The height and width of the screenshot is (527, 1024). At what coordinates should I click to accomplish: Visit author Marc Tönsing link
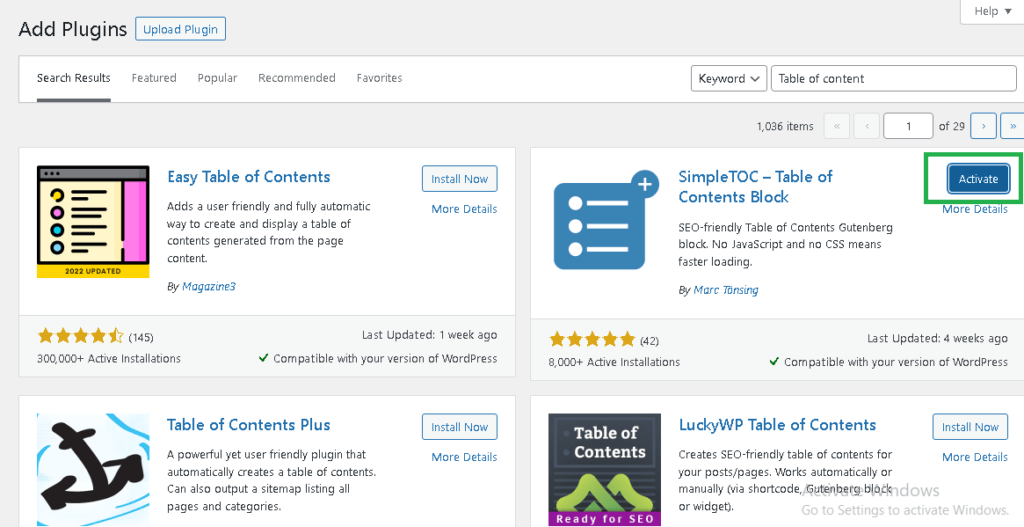[726, 289]
